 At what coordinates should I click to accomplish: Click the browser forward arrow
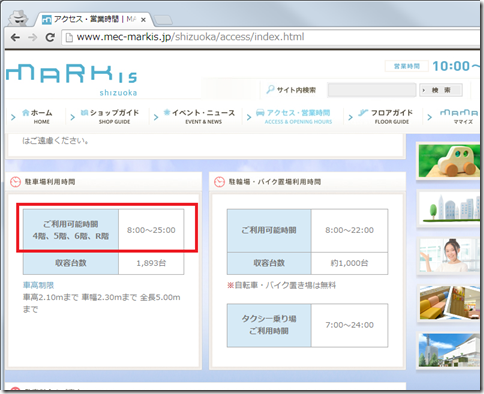pos(33,37)
